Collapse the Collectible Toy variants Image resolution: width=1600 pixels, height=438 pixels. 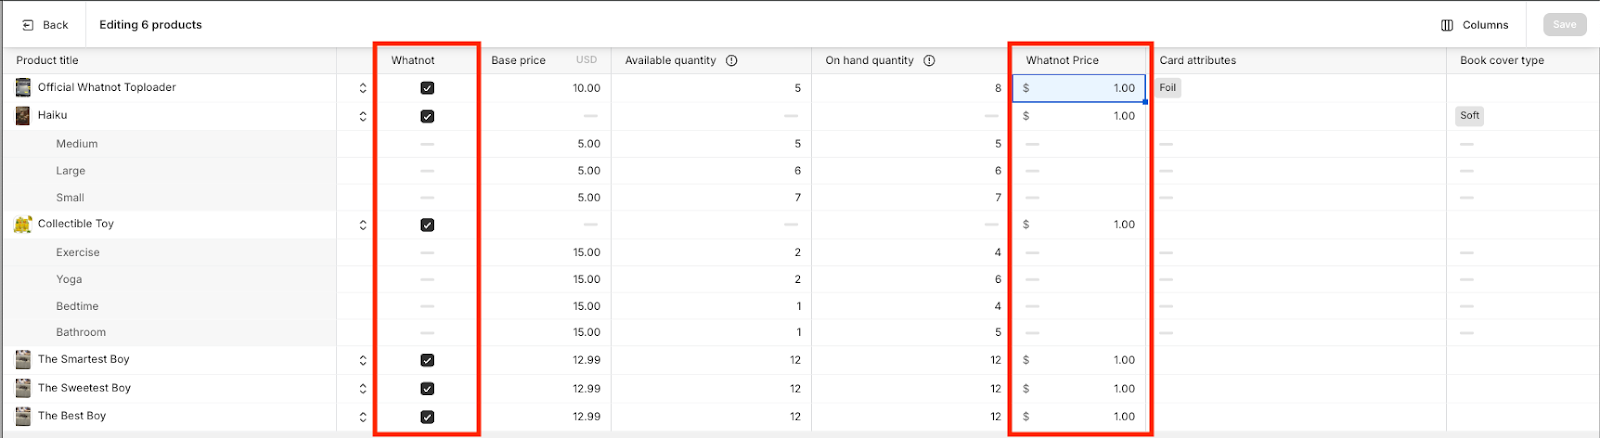pos(363,225)
